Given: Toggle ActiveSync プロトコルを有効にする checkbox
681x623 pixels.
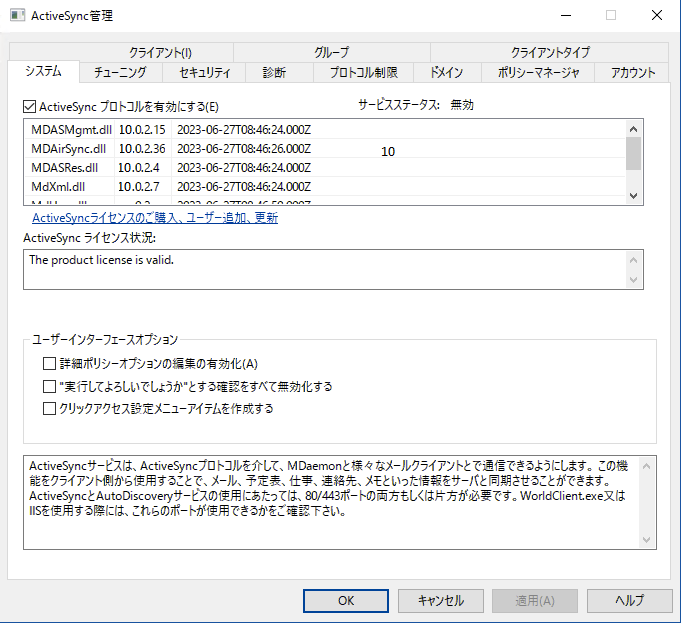Looking at the screenshot, I should [x=29, y=107].
